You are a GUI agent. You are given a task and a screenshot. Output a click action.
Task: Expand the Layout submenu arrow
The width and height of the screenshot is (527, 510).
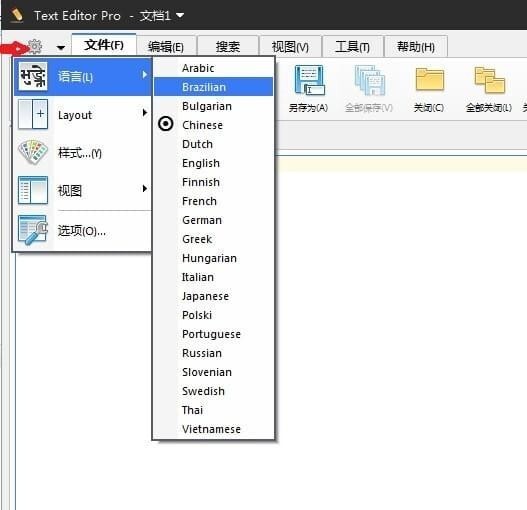[x=145, y=113]
